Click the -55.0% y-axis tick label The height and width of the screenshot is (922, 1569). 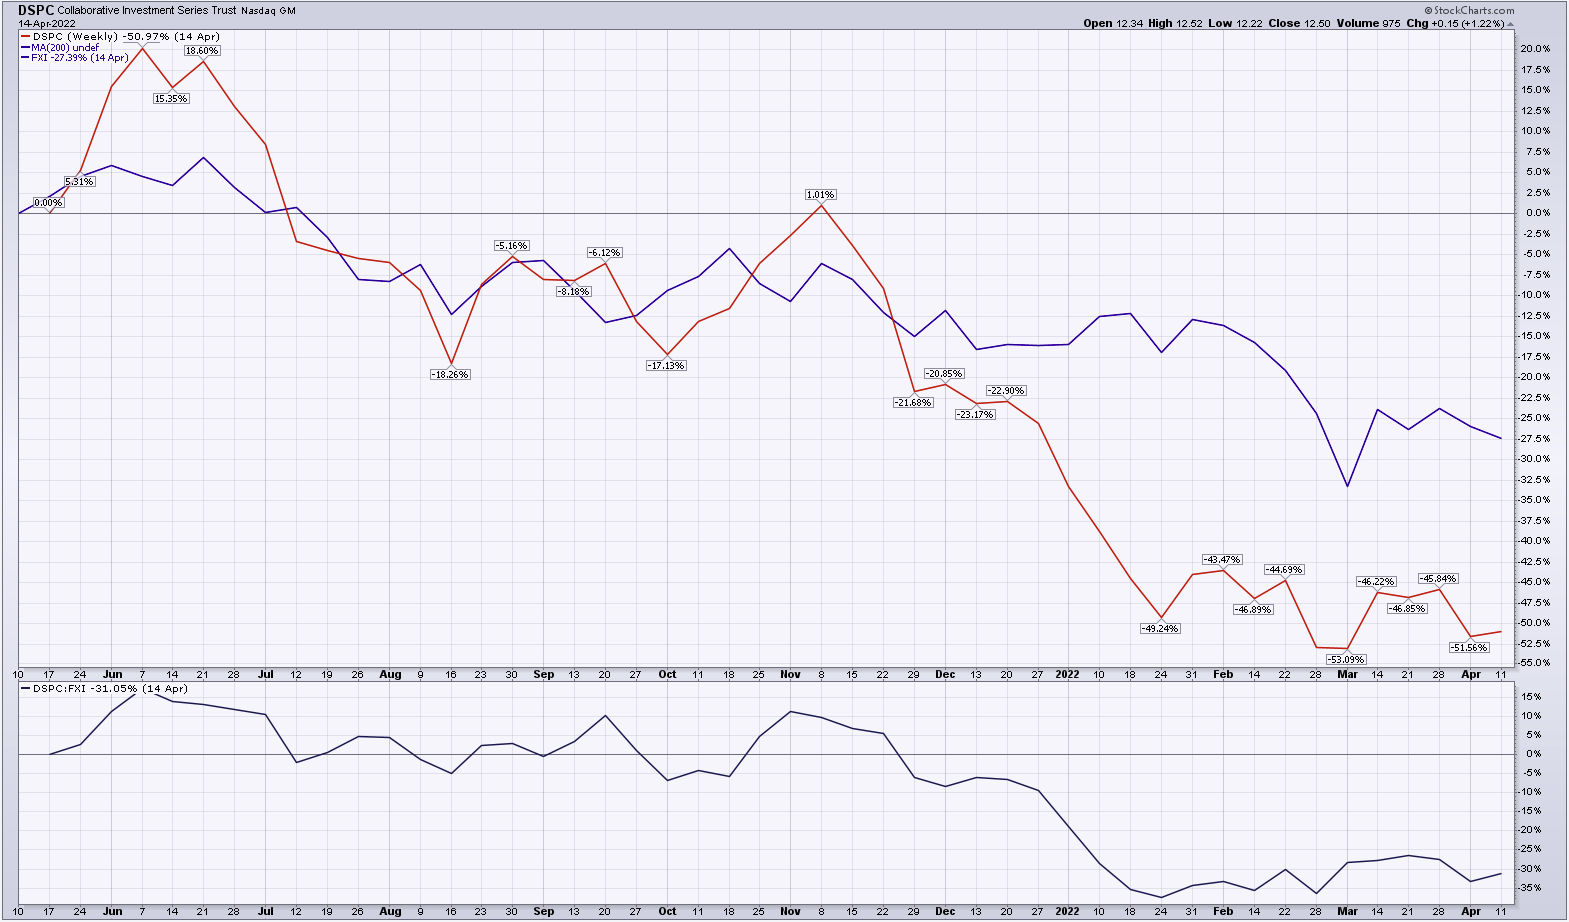(x=1534, y=663)
